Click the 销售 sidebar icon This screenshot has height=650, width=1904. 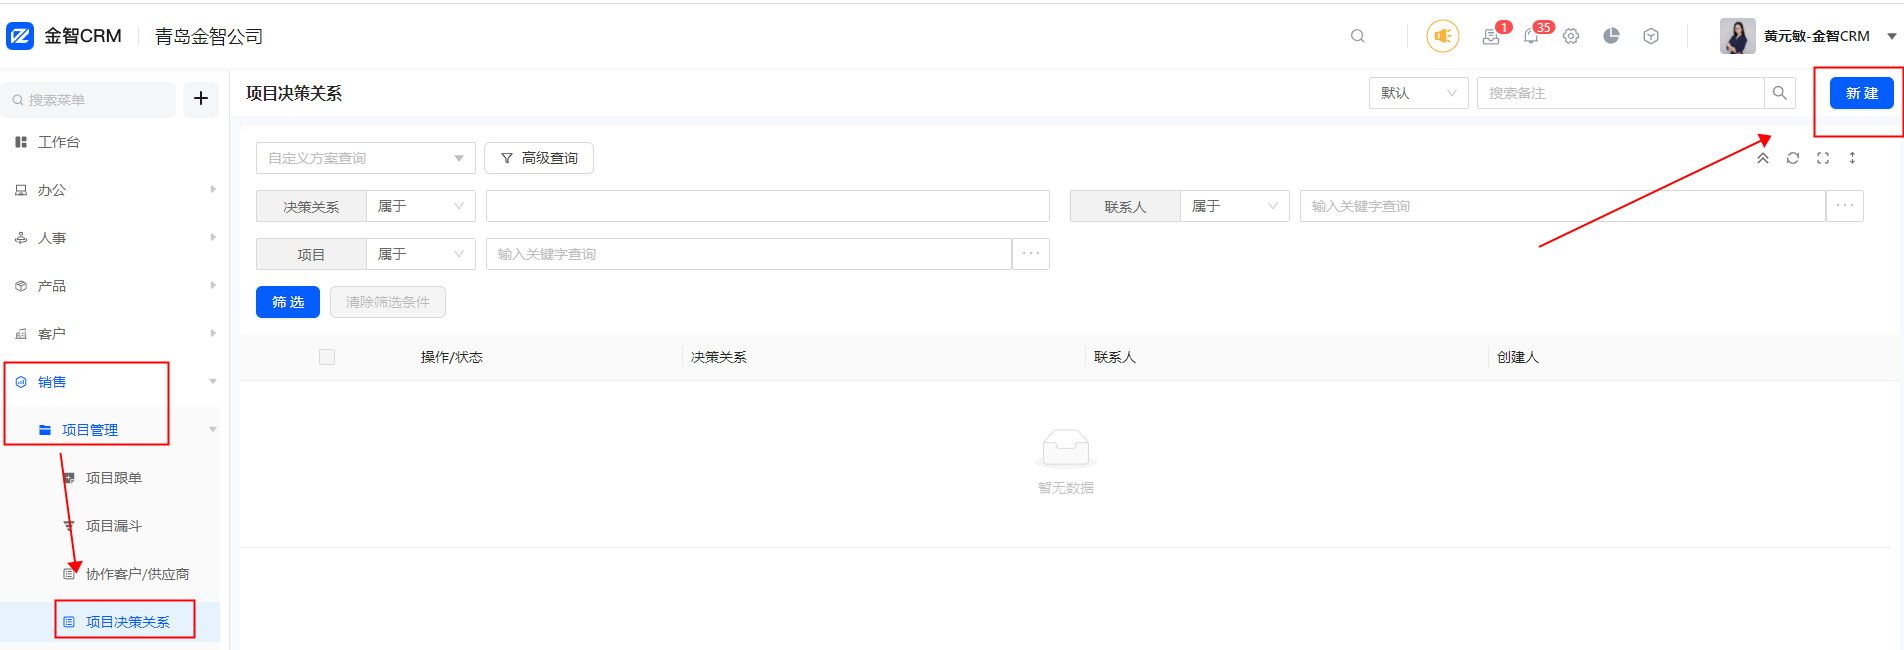(21, 382)
